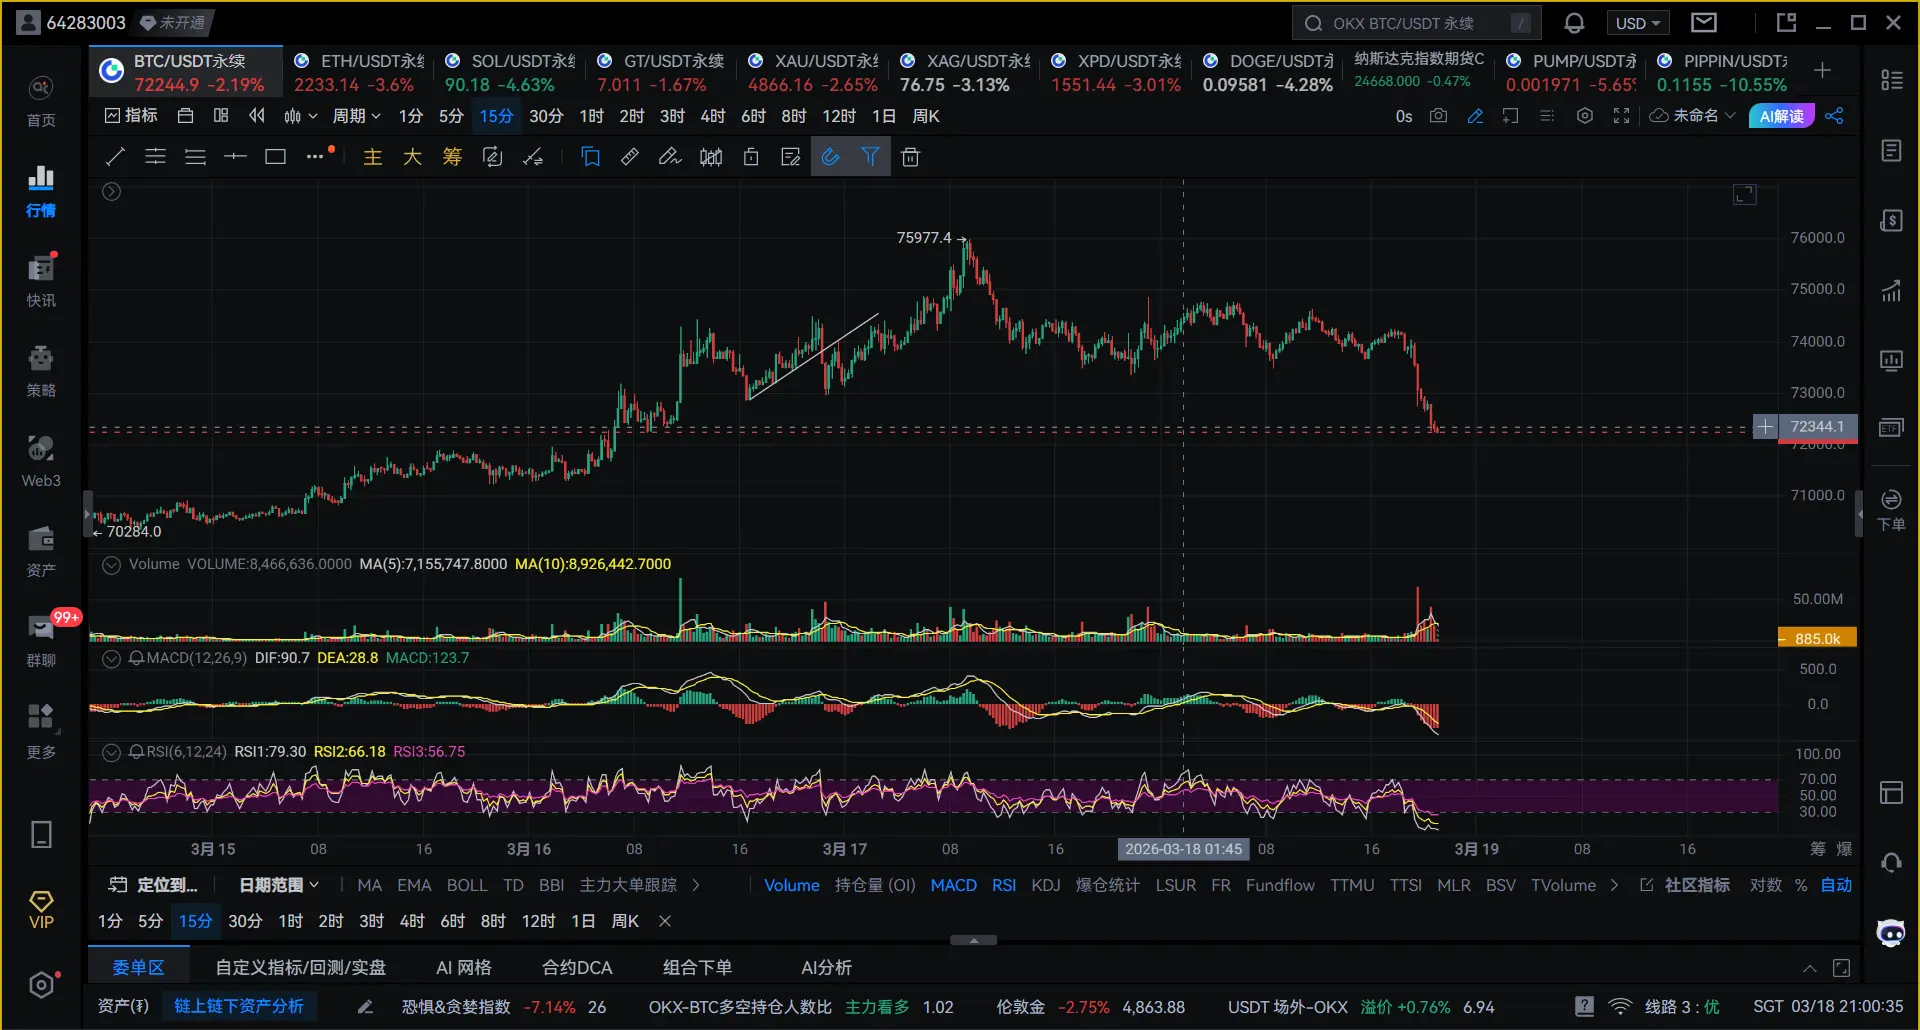Toggle the KDJ indicator
This screenshot has height=1030, width=1920.
(x=1046, y=885)
